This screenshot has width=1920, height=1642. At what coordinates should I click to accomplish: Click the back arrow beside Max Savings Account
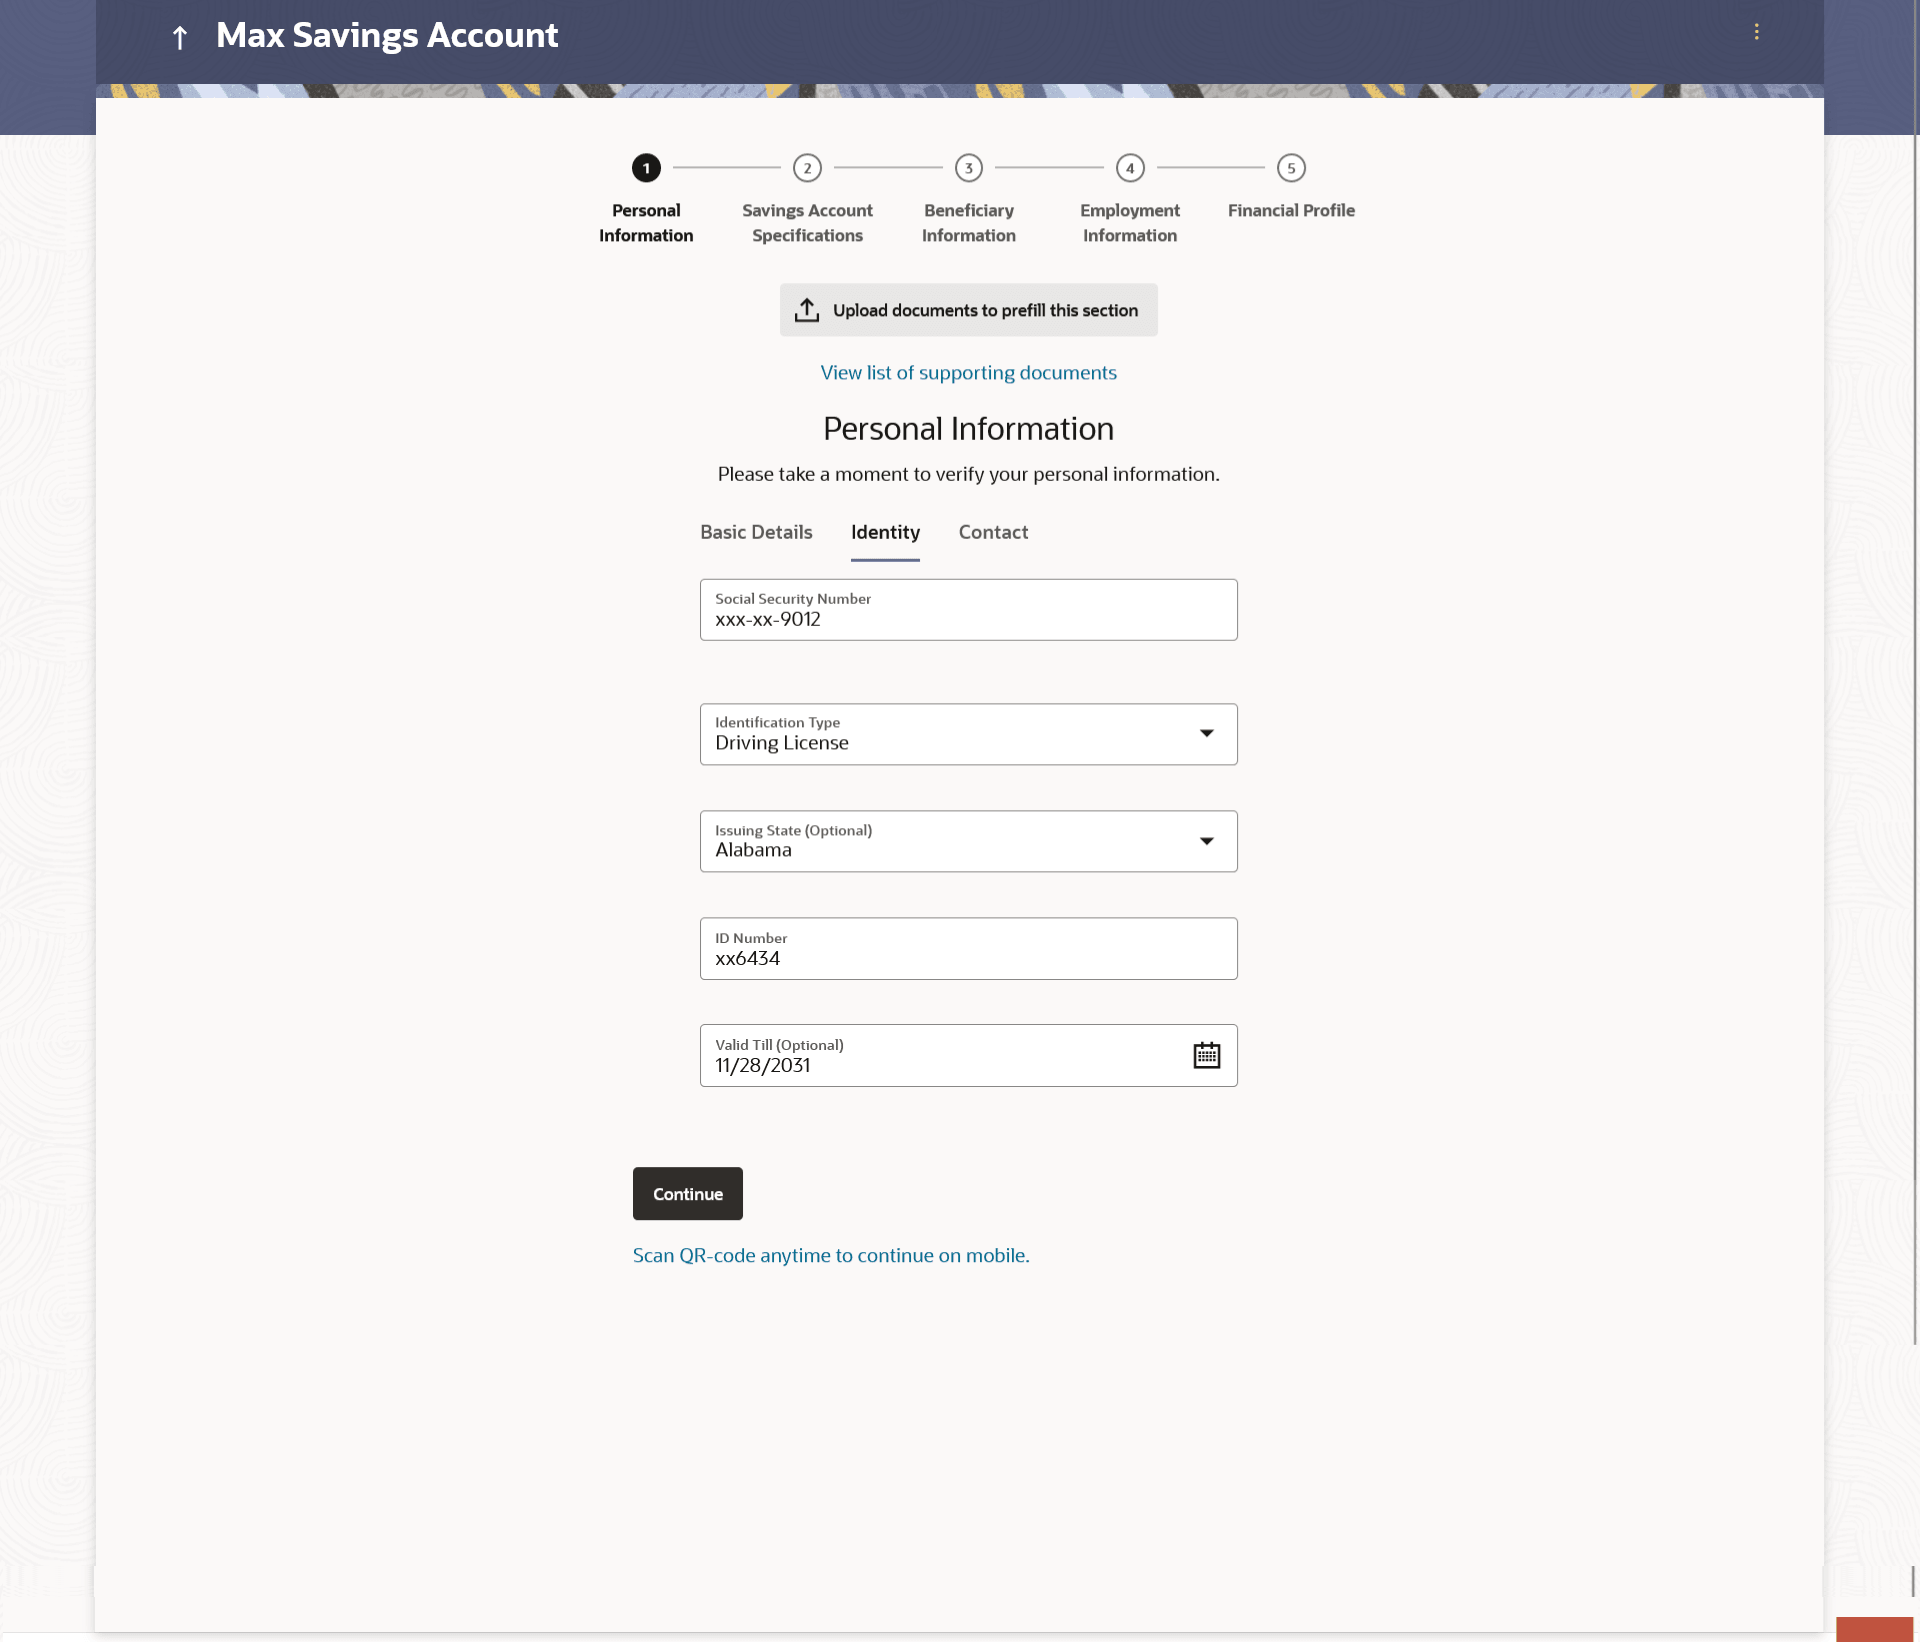tap(180, 37)
